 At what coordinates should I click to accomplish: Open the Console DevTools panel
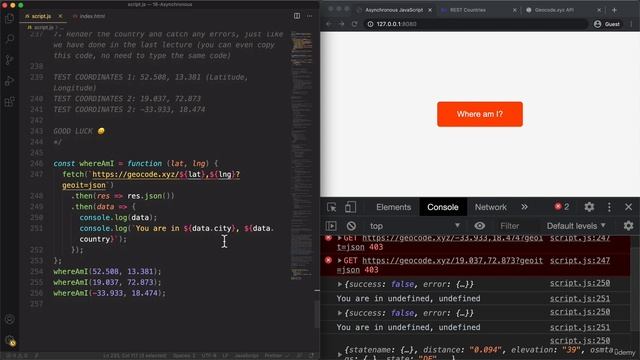(x=442, y=207)
